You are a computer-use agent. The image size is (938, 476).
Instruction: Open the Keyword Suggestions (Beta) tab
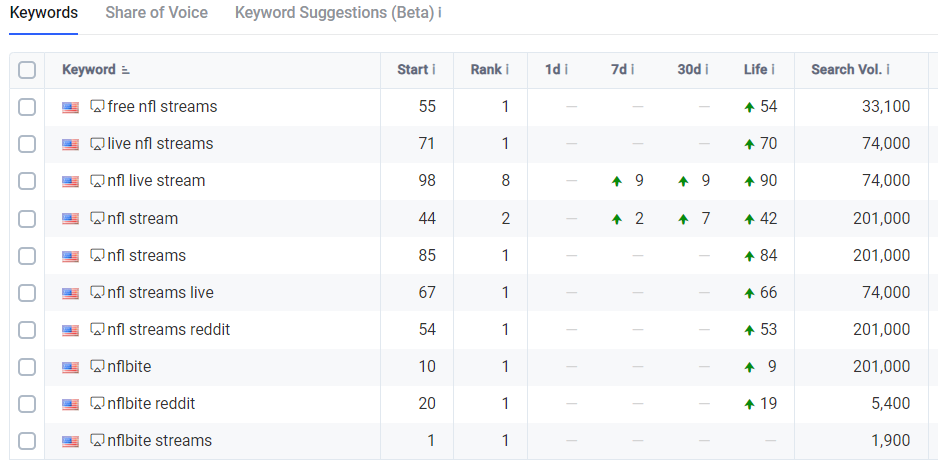(334, 13)
